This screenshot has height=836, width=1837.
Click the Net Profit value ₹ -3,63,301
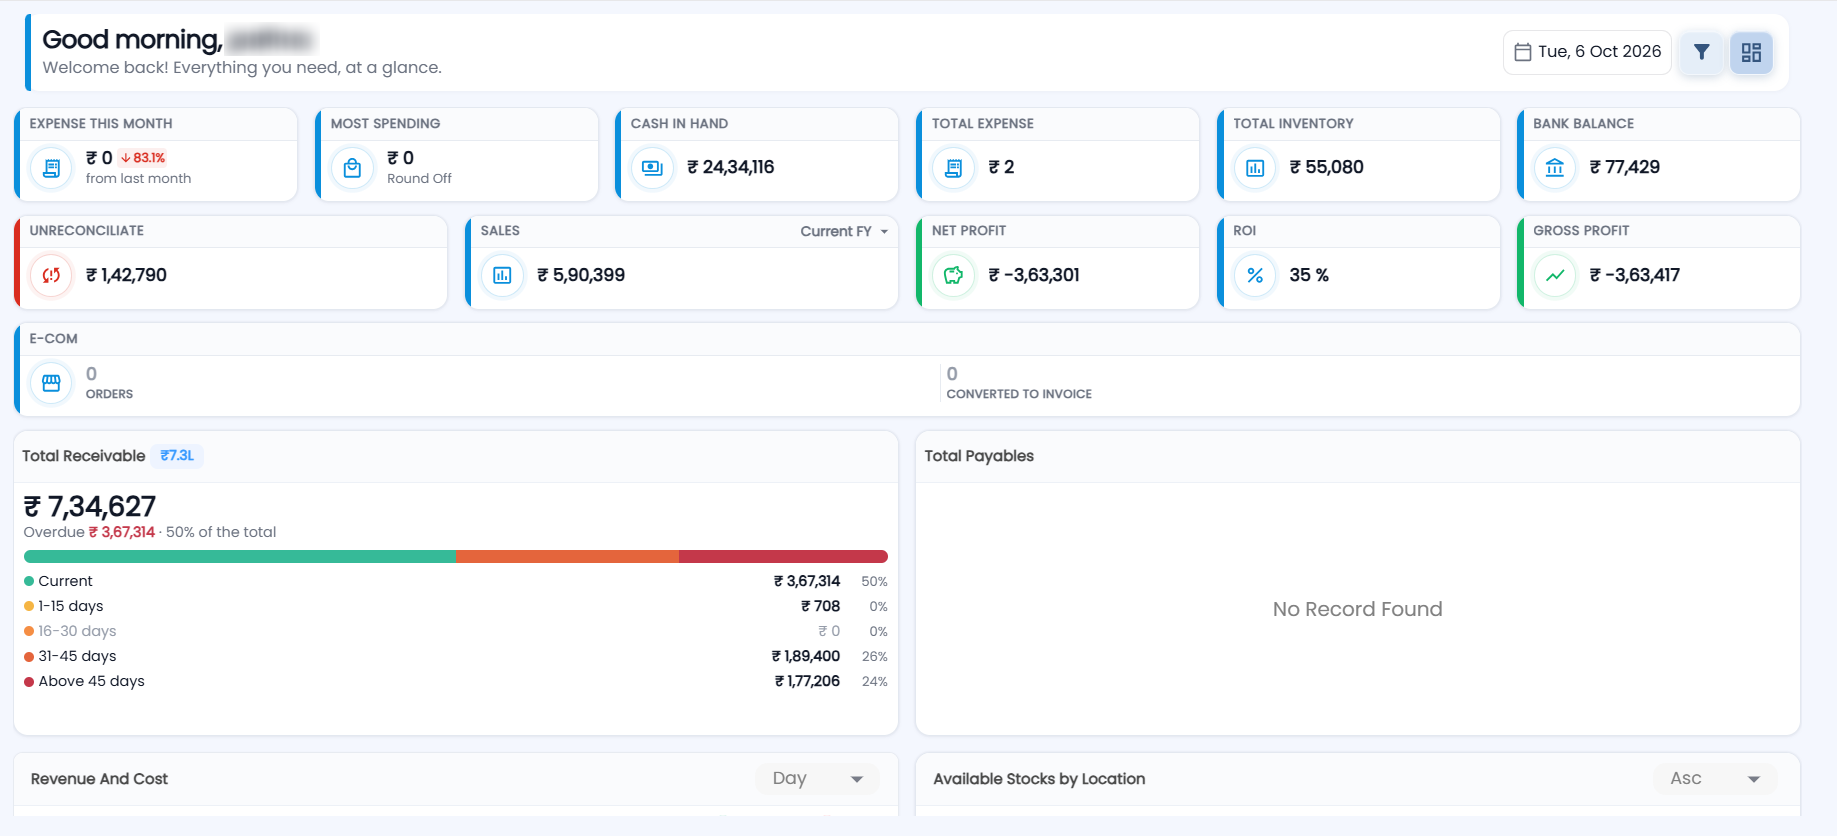pos(1034,275)
